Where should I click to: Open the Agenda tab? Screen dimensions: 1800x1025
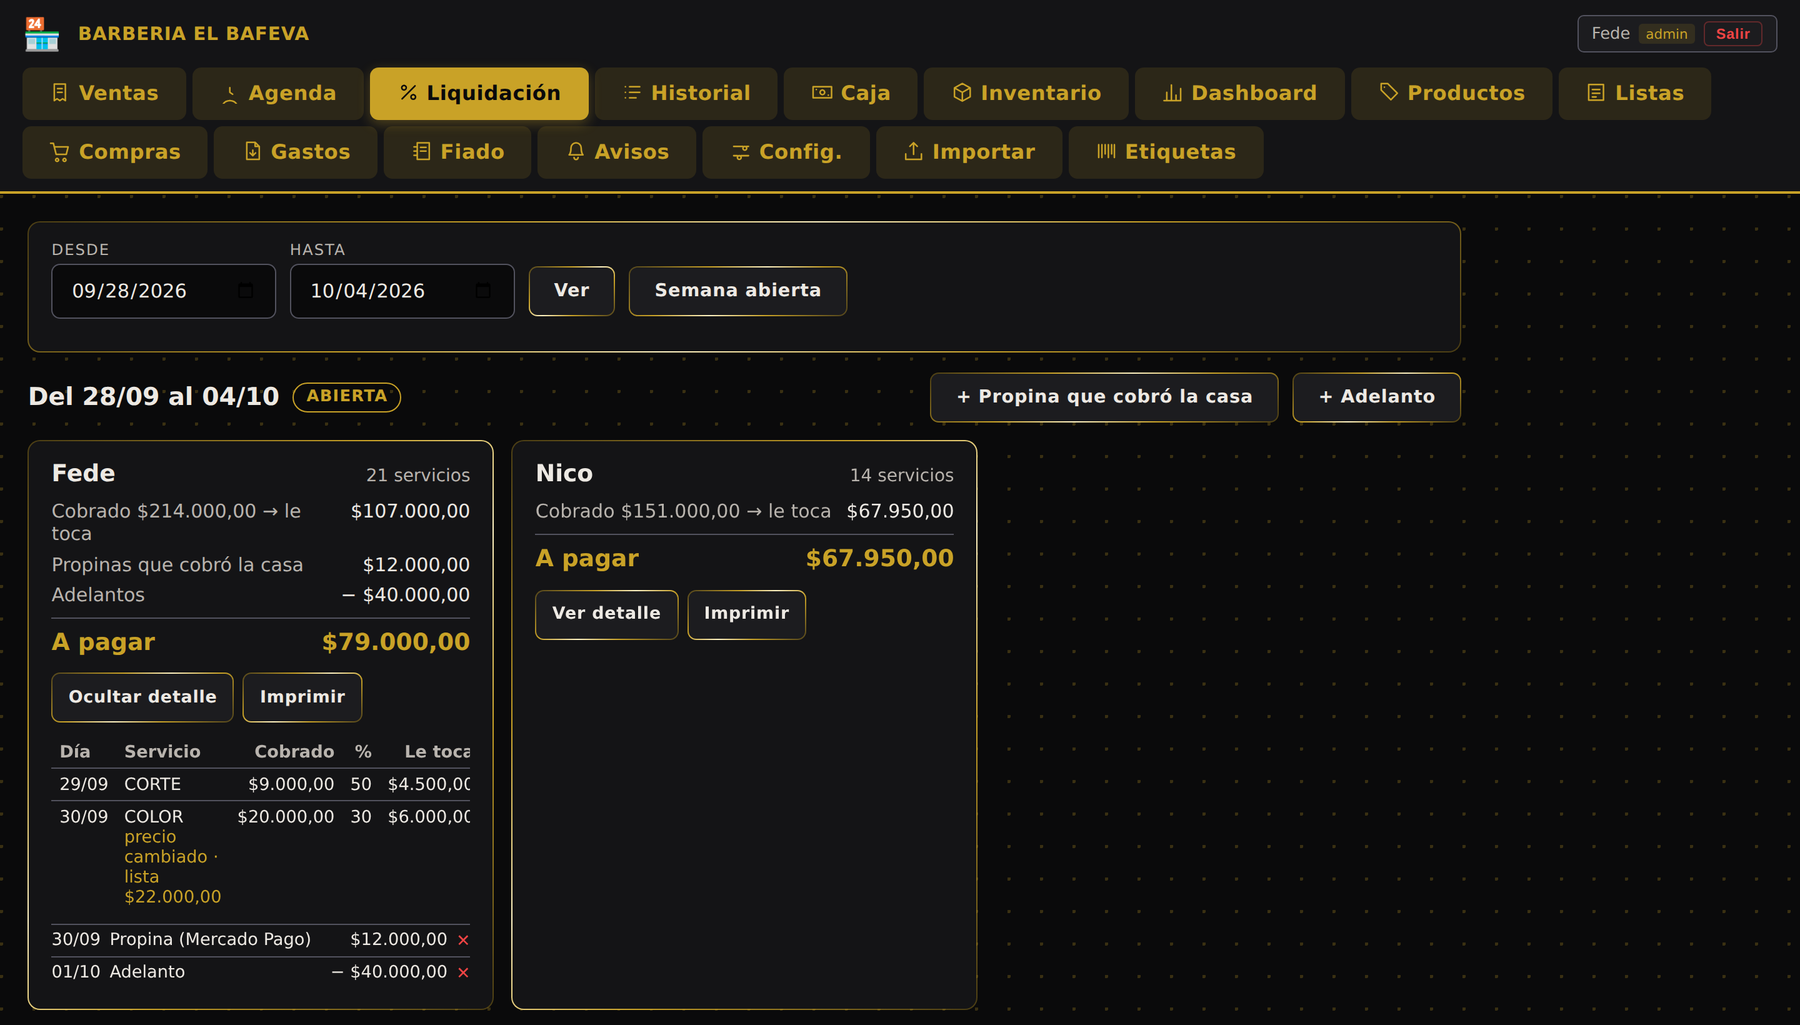tap(278, 94)
